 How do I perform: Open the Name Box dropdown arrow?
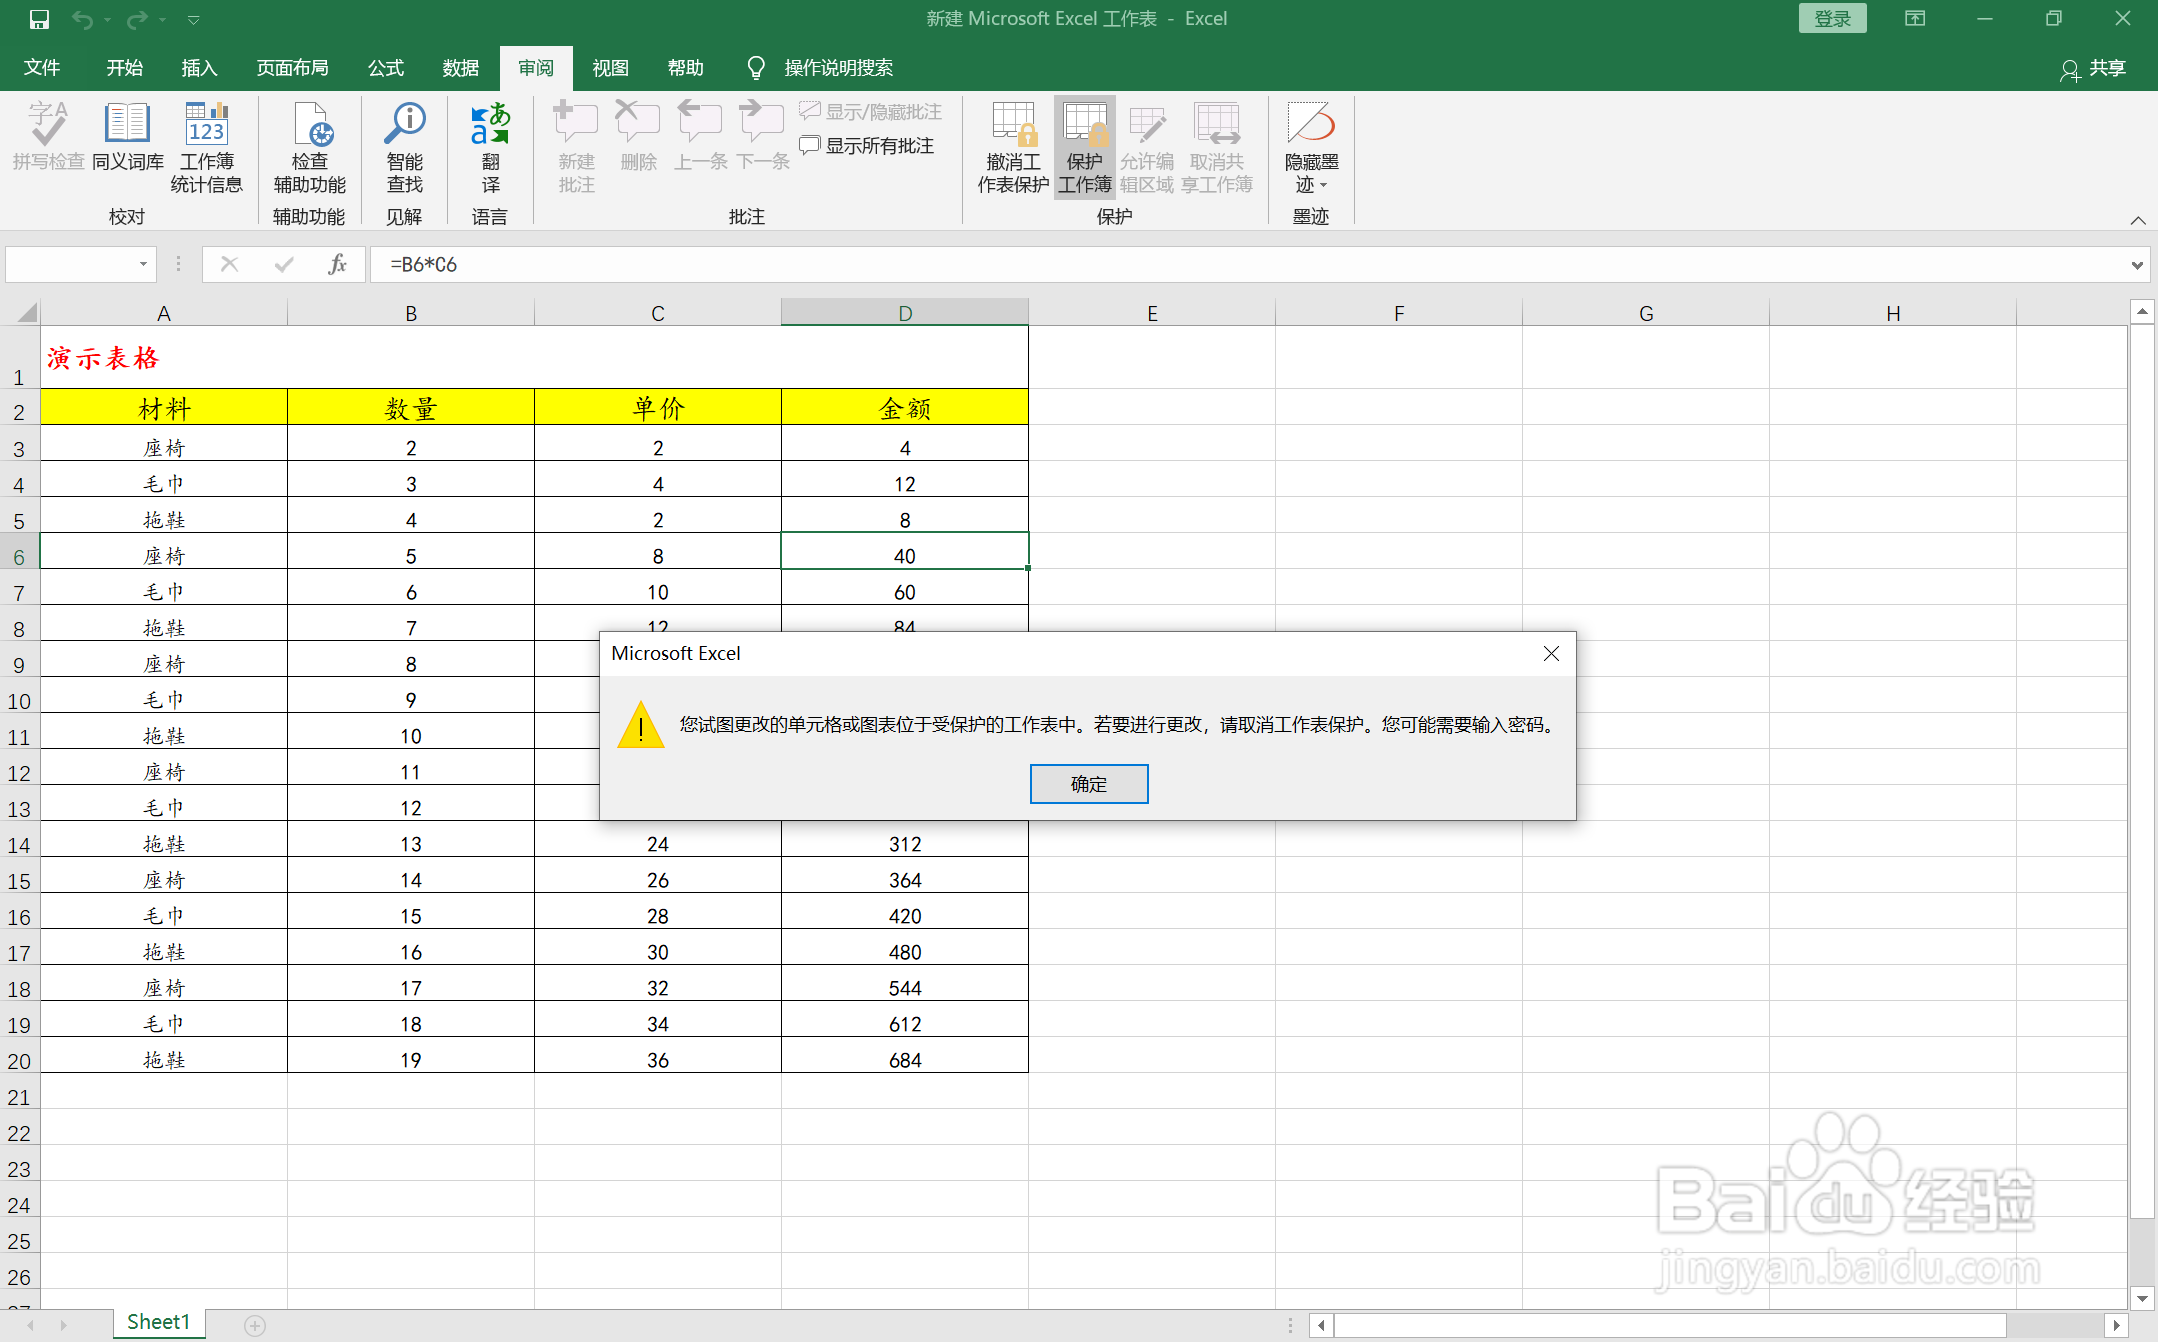click(x=143, y=264)
